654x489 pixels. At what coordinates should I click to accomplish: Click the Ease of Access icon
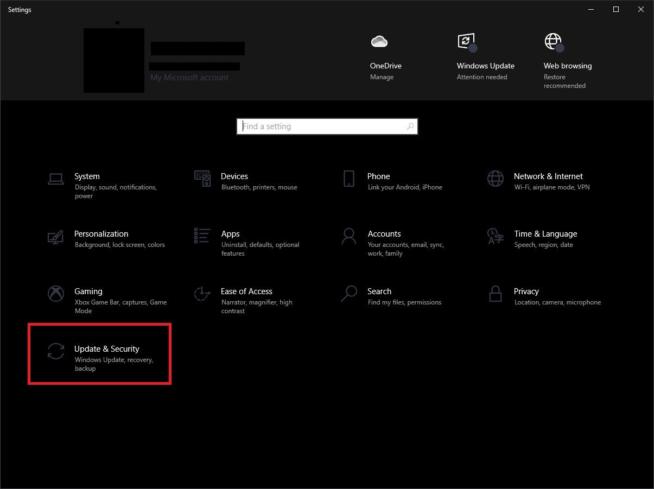pos(202,294)
